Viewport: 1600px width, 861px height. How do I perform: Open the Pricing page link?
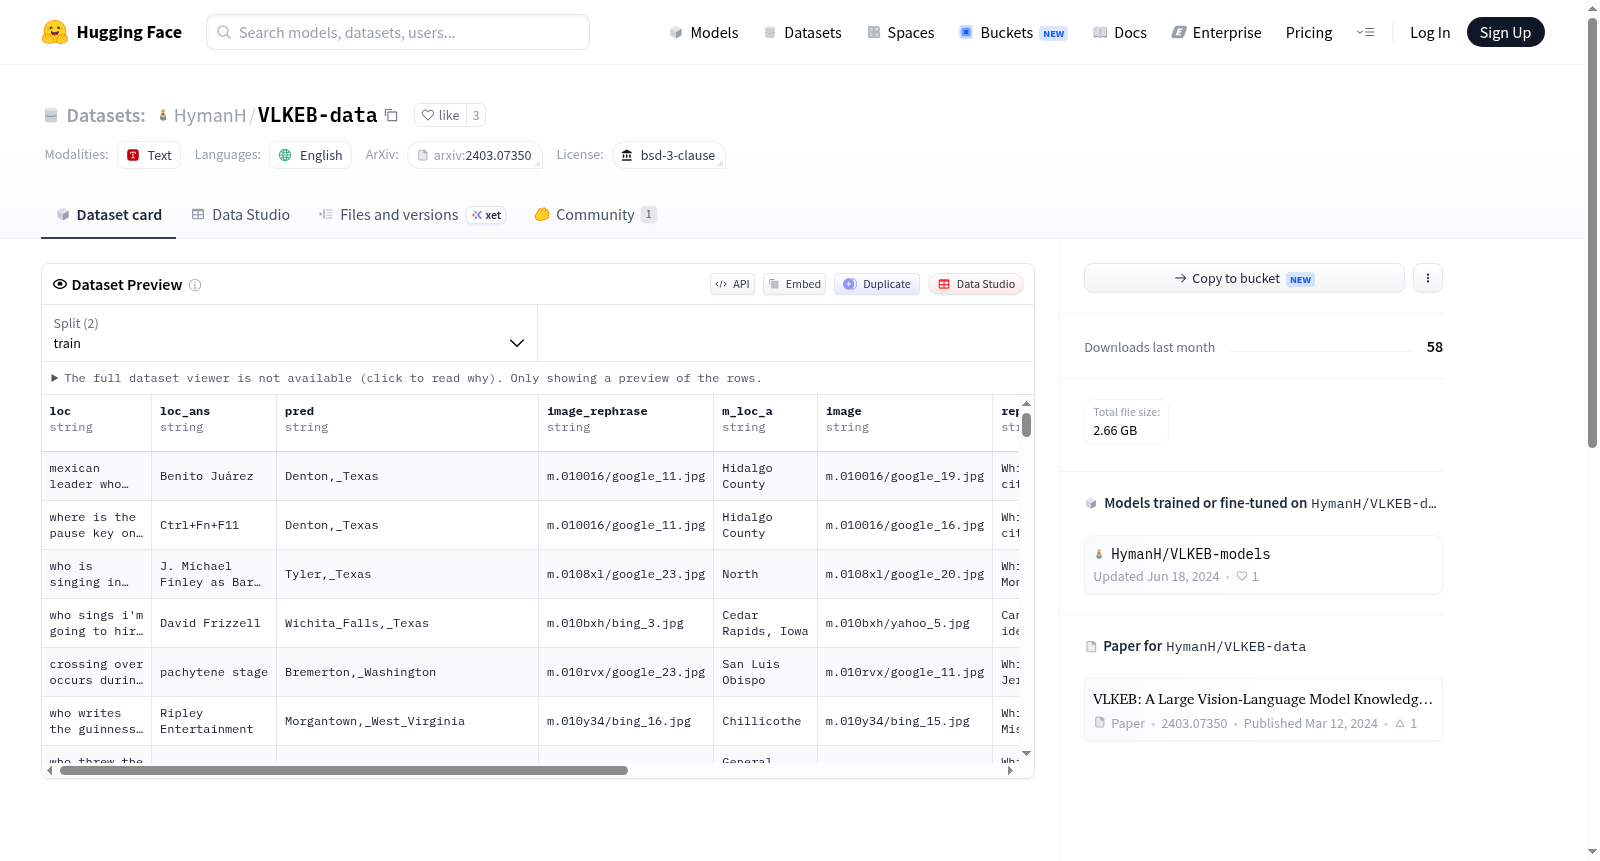[x=1309, y=32]
